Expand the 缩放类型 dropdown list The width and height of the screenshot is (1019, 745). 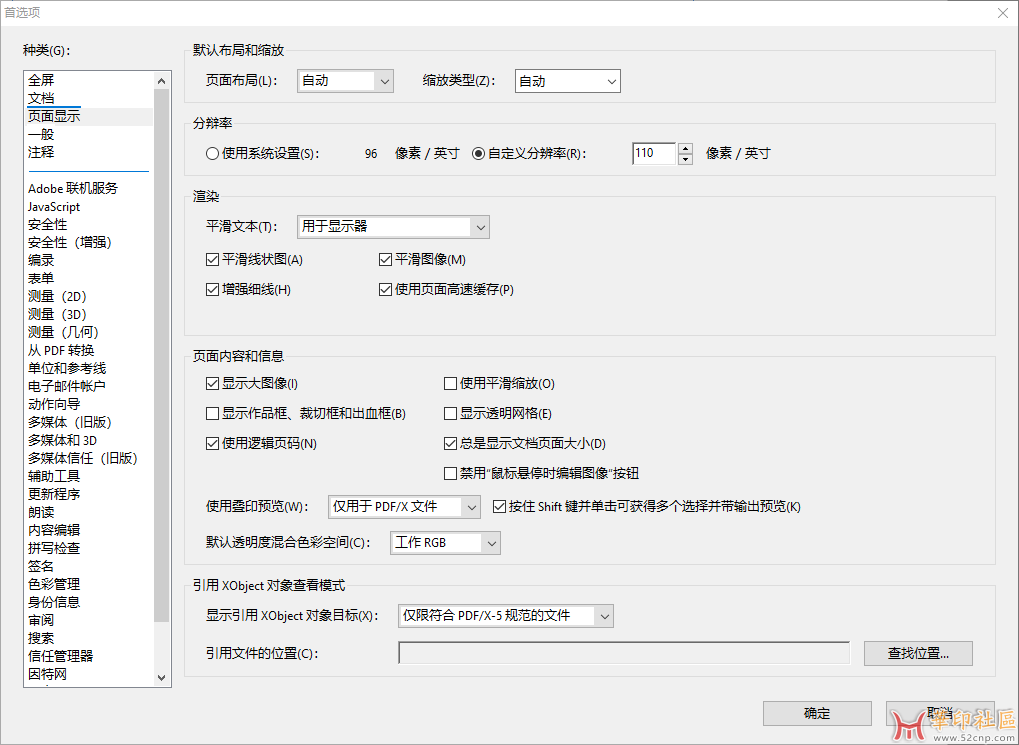coord(567,81)
